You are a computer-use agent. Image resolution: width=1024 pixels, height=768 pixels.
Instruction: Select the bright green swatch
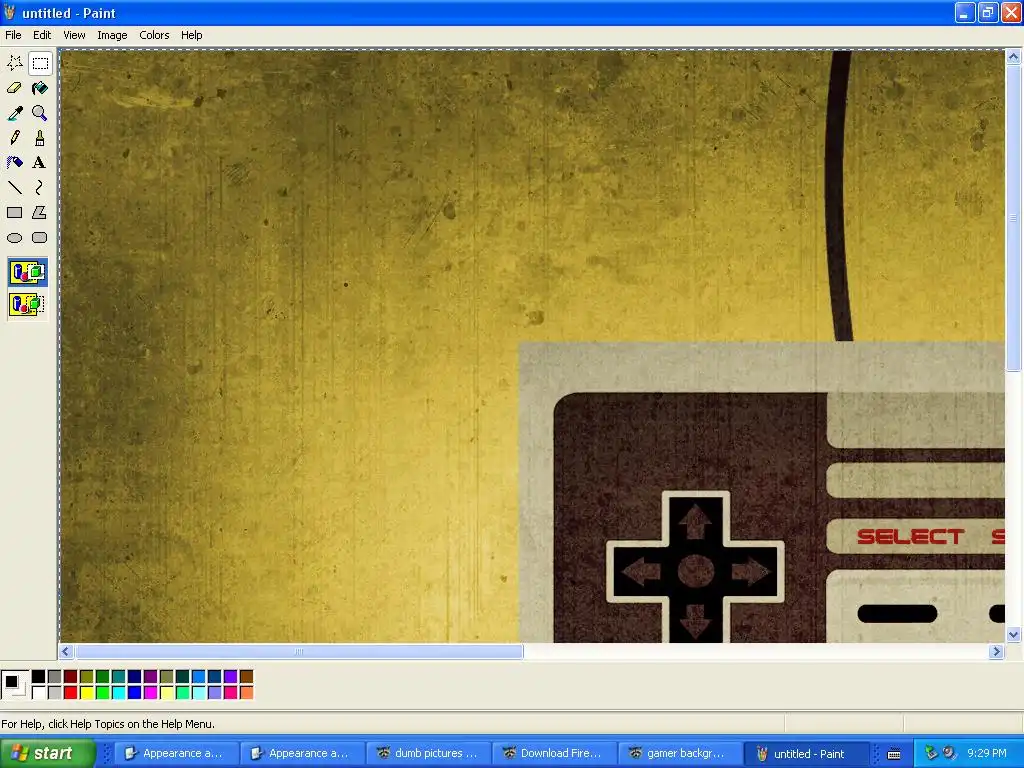103,692
